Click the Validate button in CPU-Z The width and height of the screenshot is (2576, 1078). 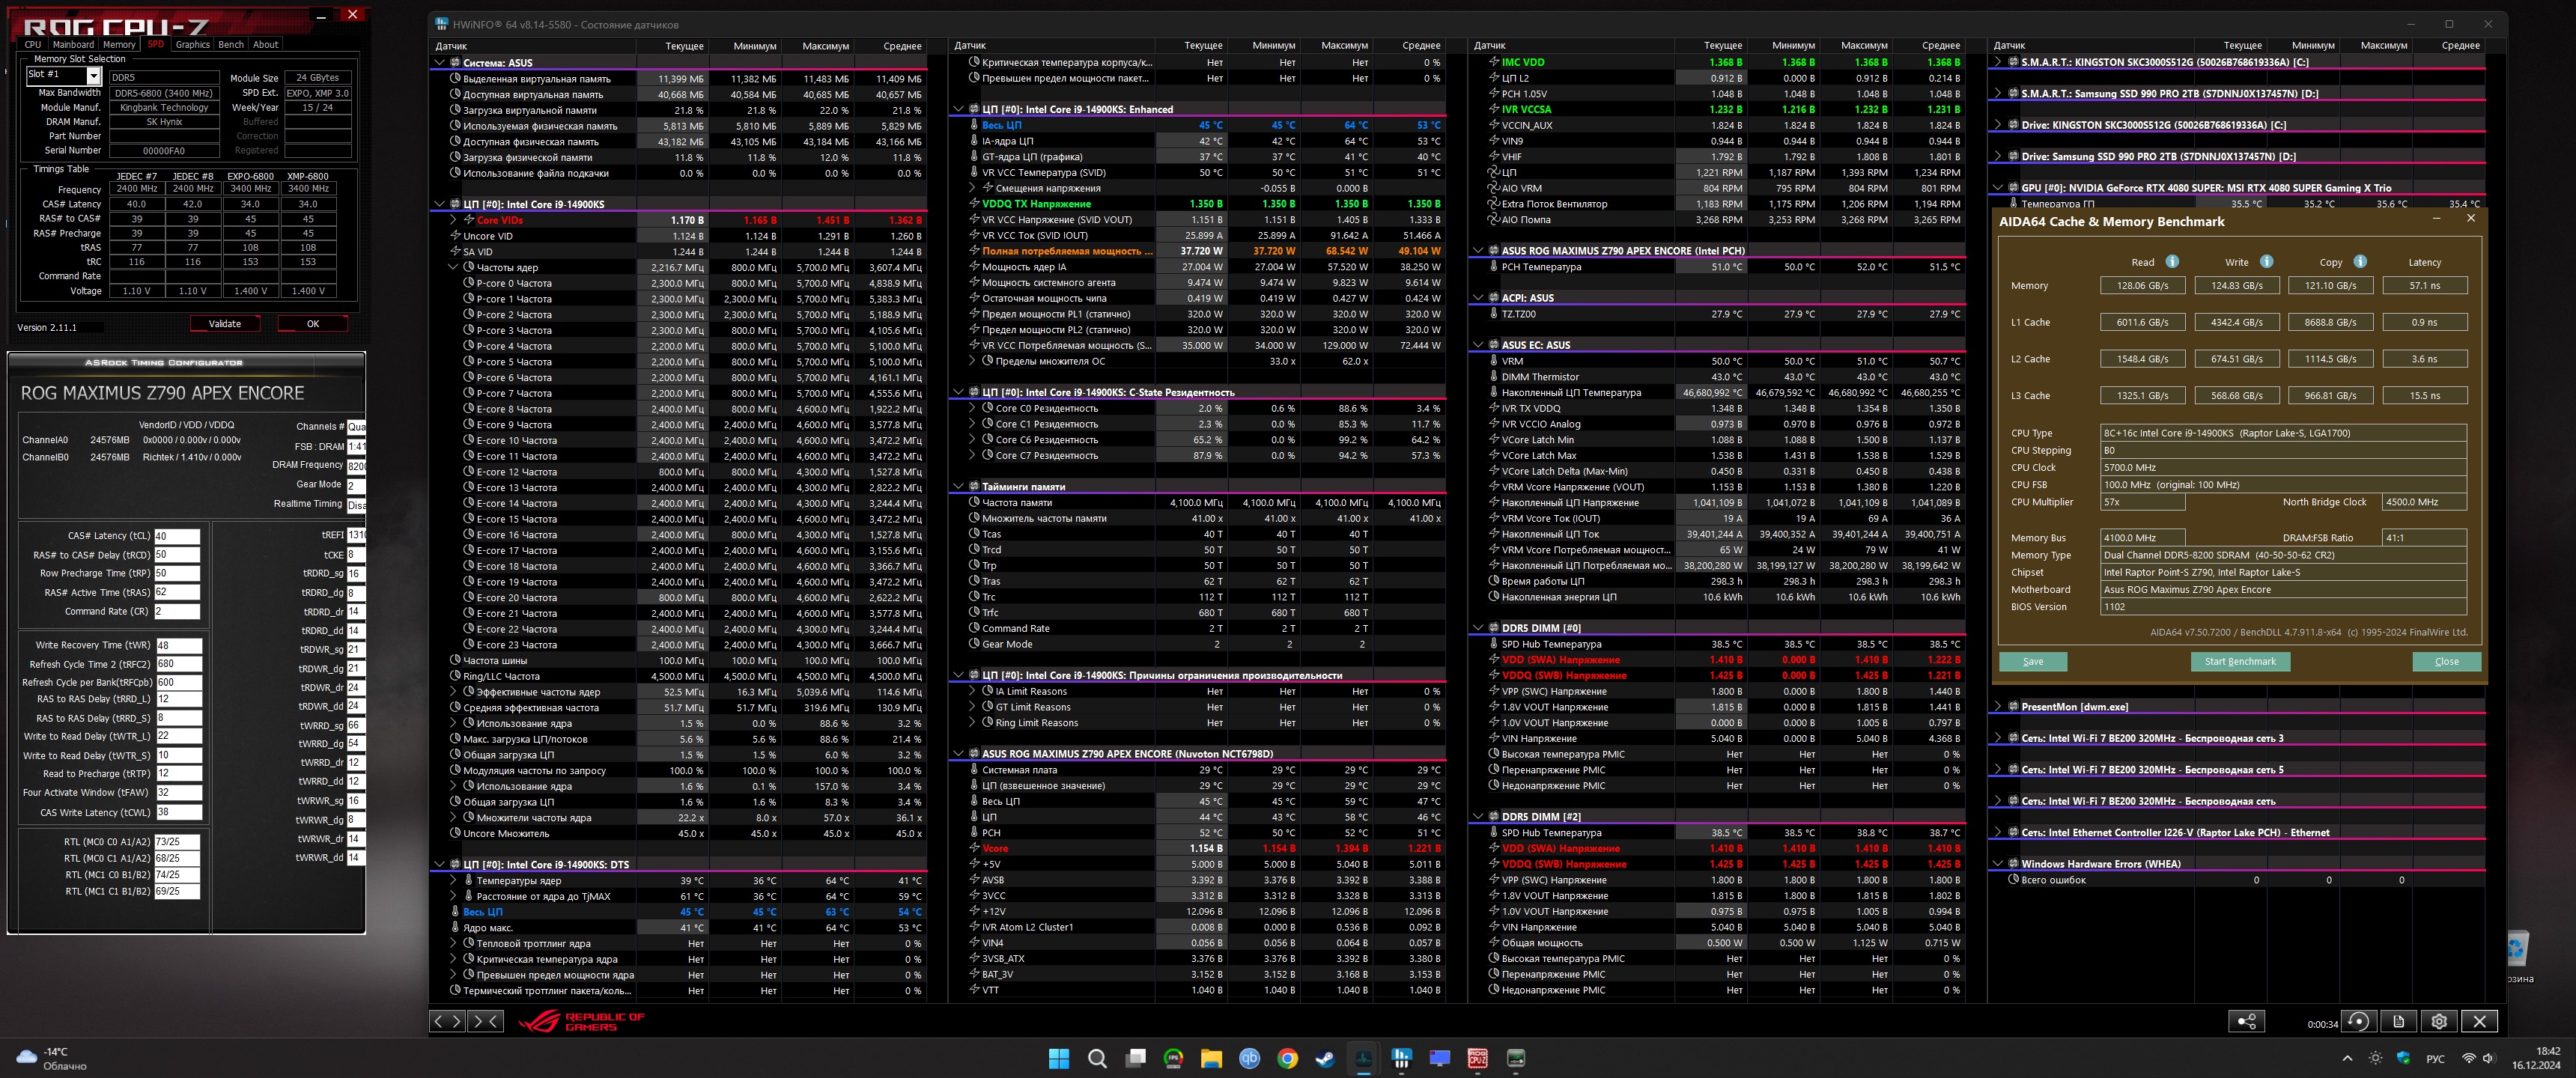(224, 323)
